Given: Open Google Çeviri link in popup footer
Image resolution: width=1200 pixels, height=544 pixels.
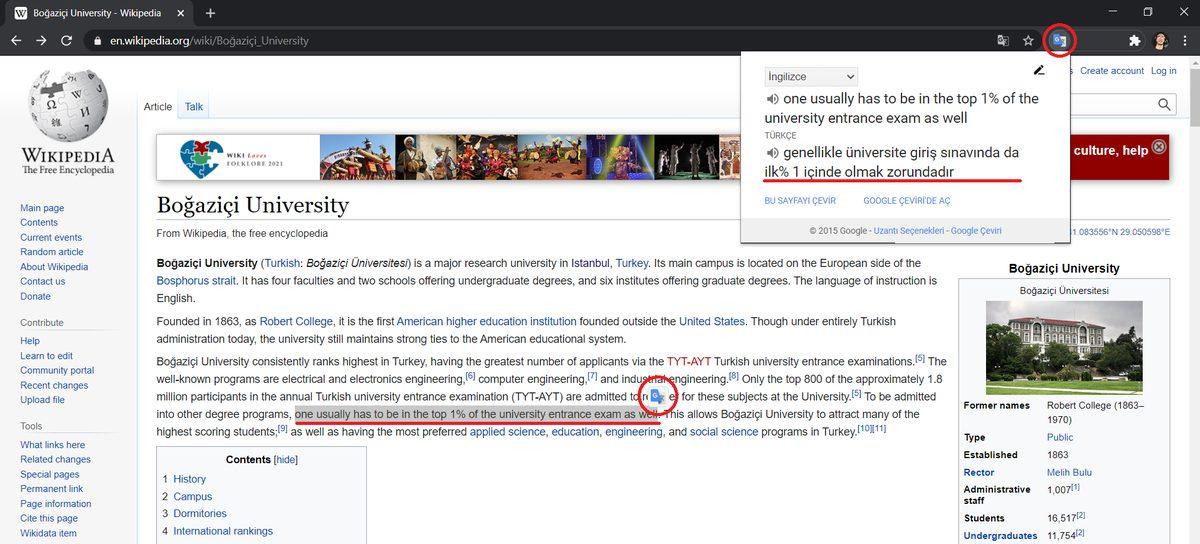Looking at the screenshot, I should (x=976, y=231).
